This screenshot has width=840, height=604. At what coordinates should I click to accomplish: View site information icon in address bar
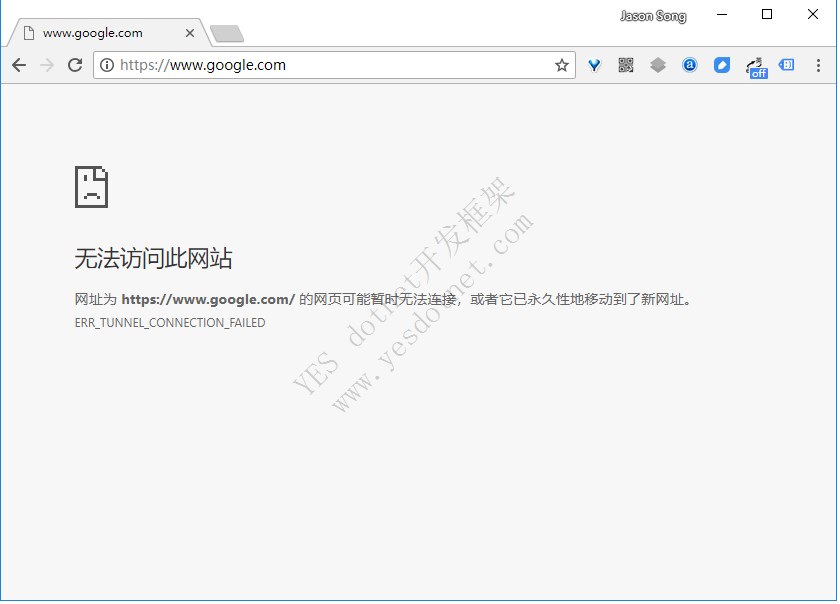coord(107,65)
